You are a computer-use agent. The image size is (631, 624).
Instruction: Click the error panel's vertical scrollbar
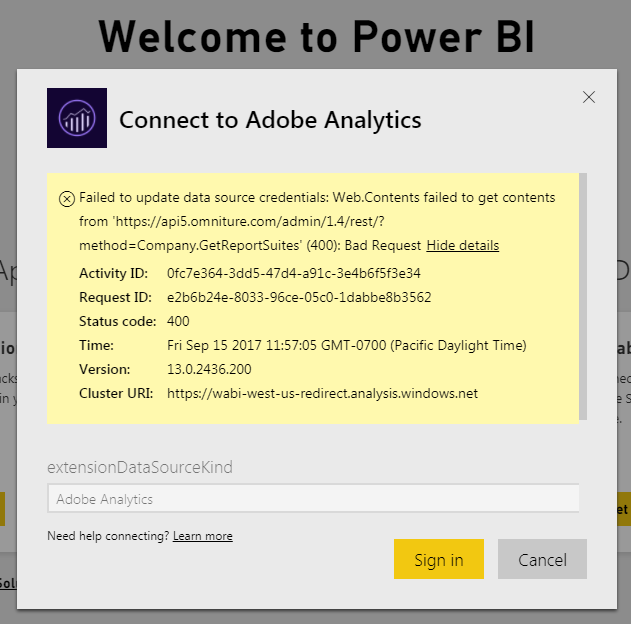pos(583,300)
